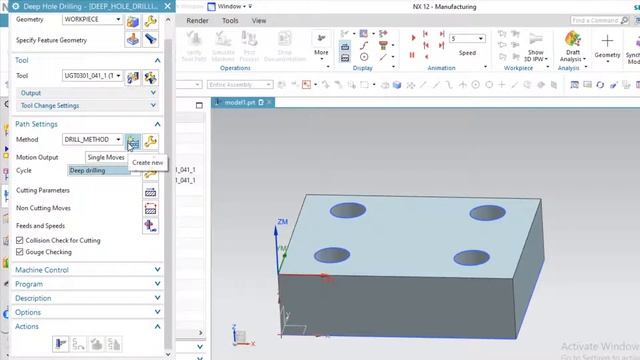Viewport: 640px width, 360px height.
Task: Collapse the Path Settings section
Action: [x=157, y=124]
